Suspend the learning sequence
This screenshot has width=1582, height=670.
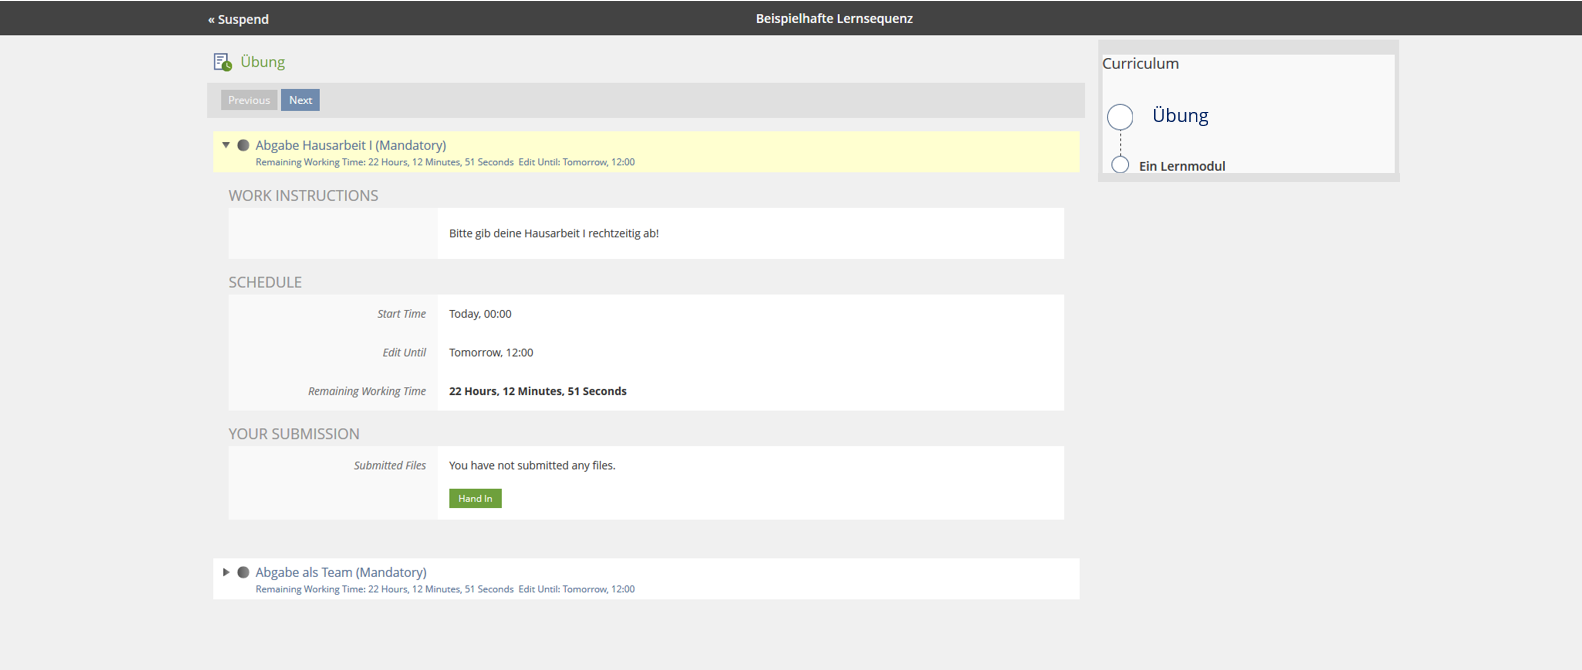(238, 19)
